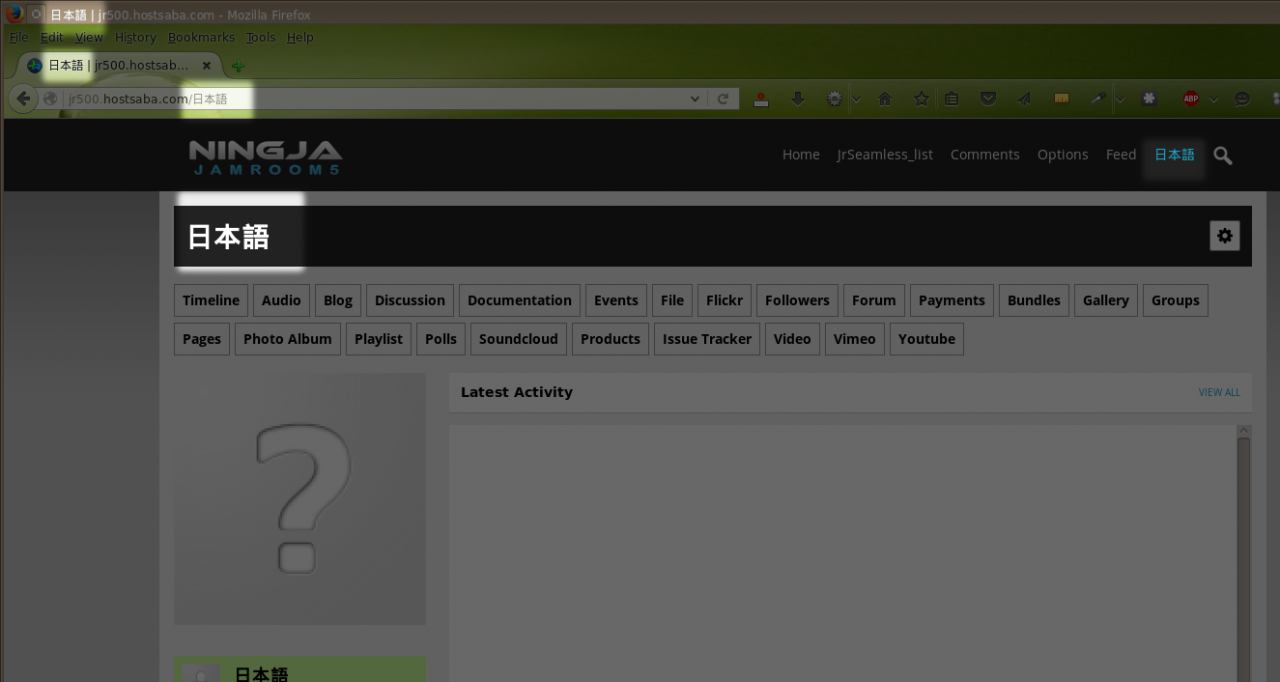The height and width of the screenshot is (682, 1280).
Task: Open the View menu
Action: [x=89, y=37]
